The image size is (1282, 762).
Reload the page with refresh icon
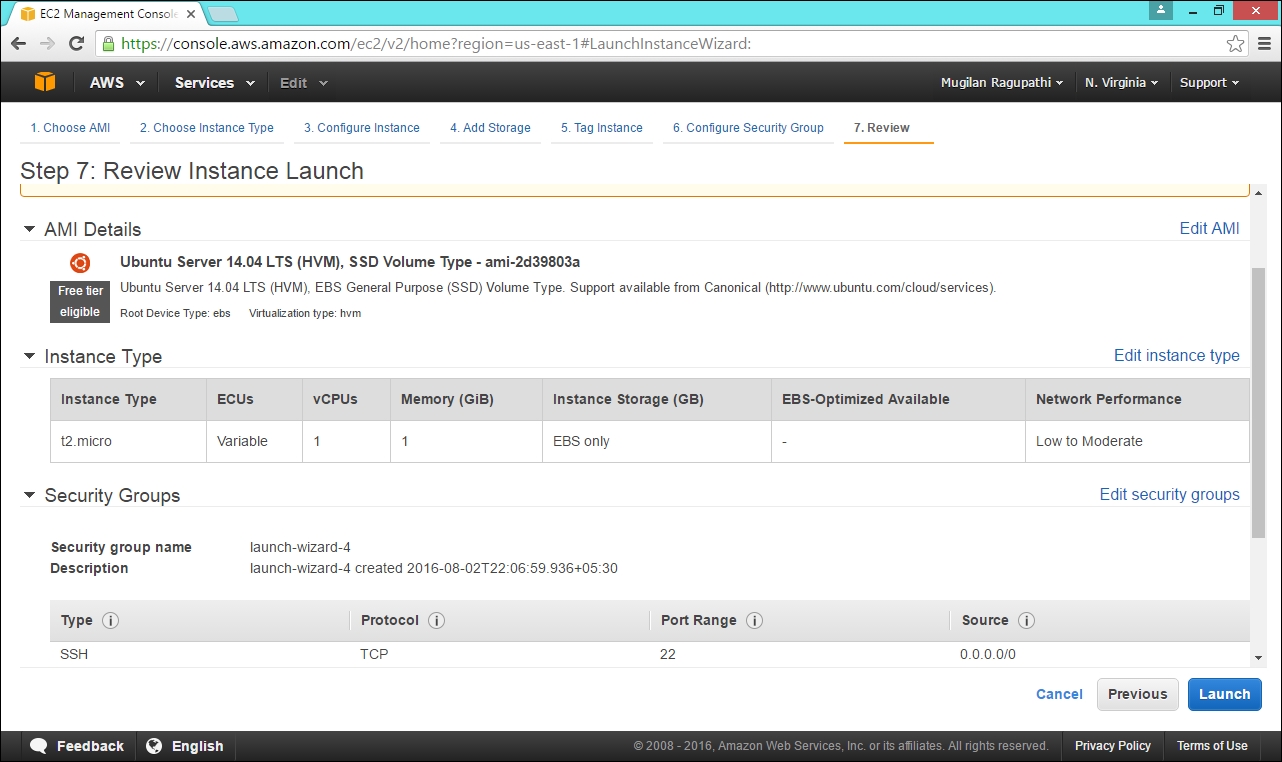click(x=76, y=44)
